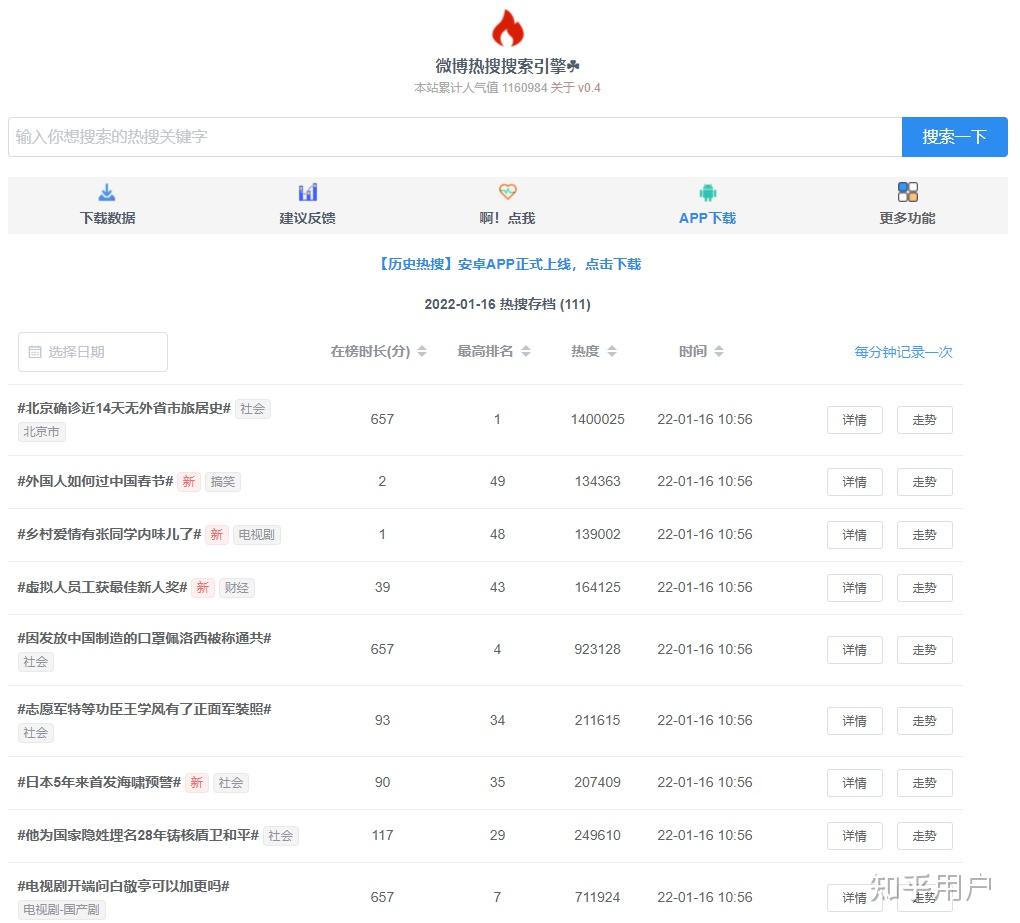Open 建议反馈 menu item
Viewport: 1020px width, 923px height.
(x=308, y=205)
